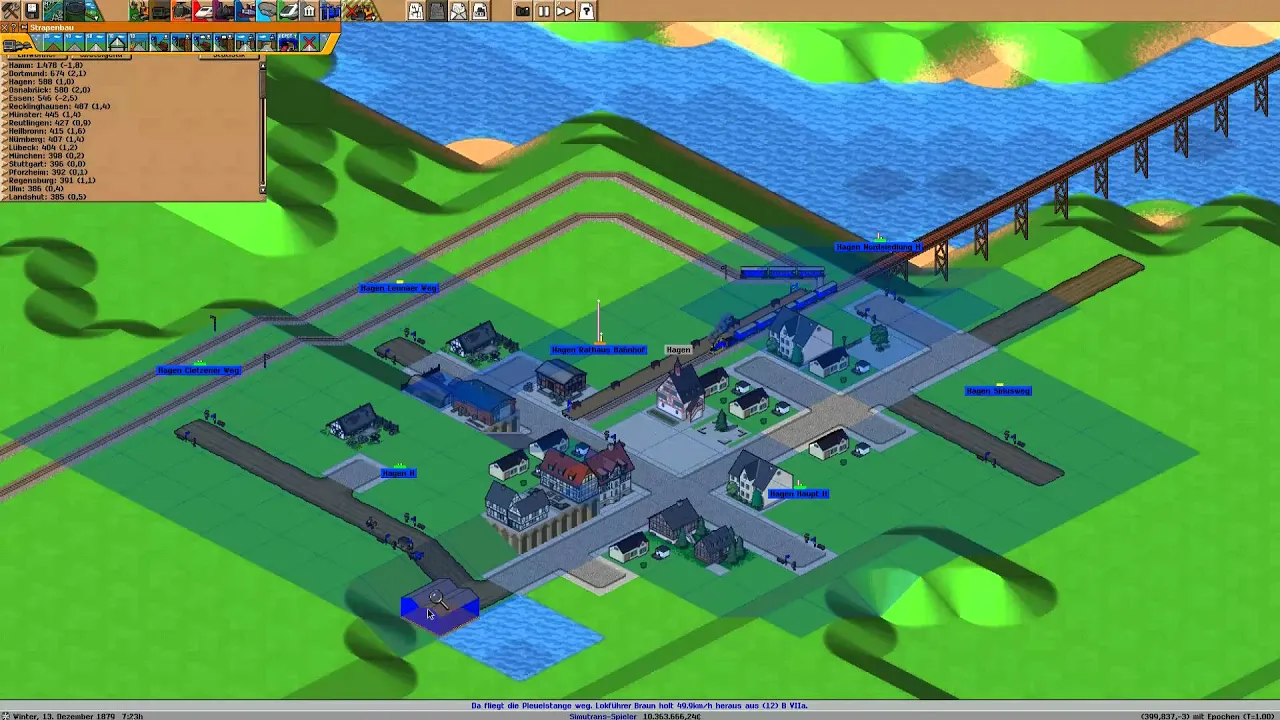1280x720 pixels.
Task: Open the tram construction tools icon
Action: point(181,10)
